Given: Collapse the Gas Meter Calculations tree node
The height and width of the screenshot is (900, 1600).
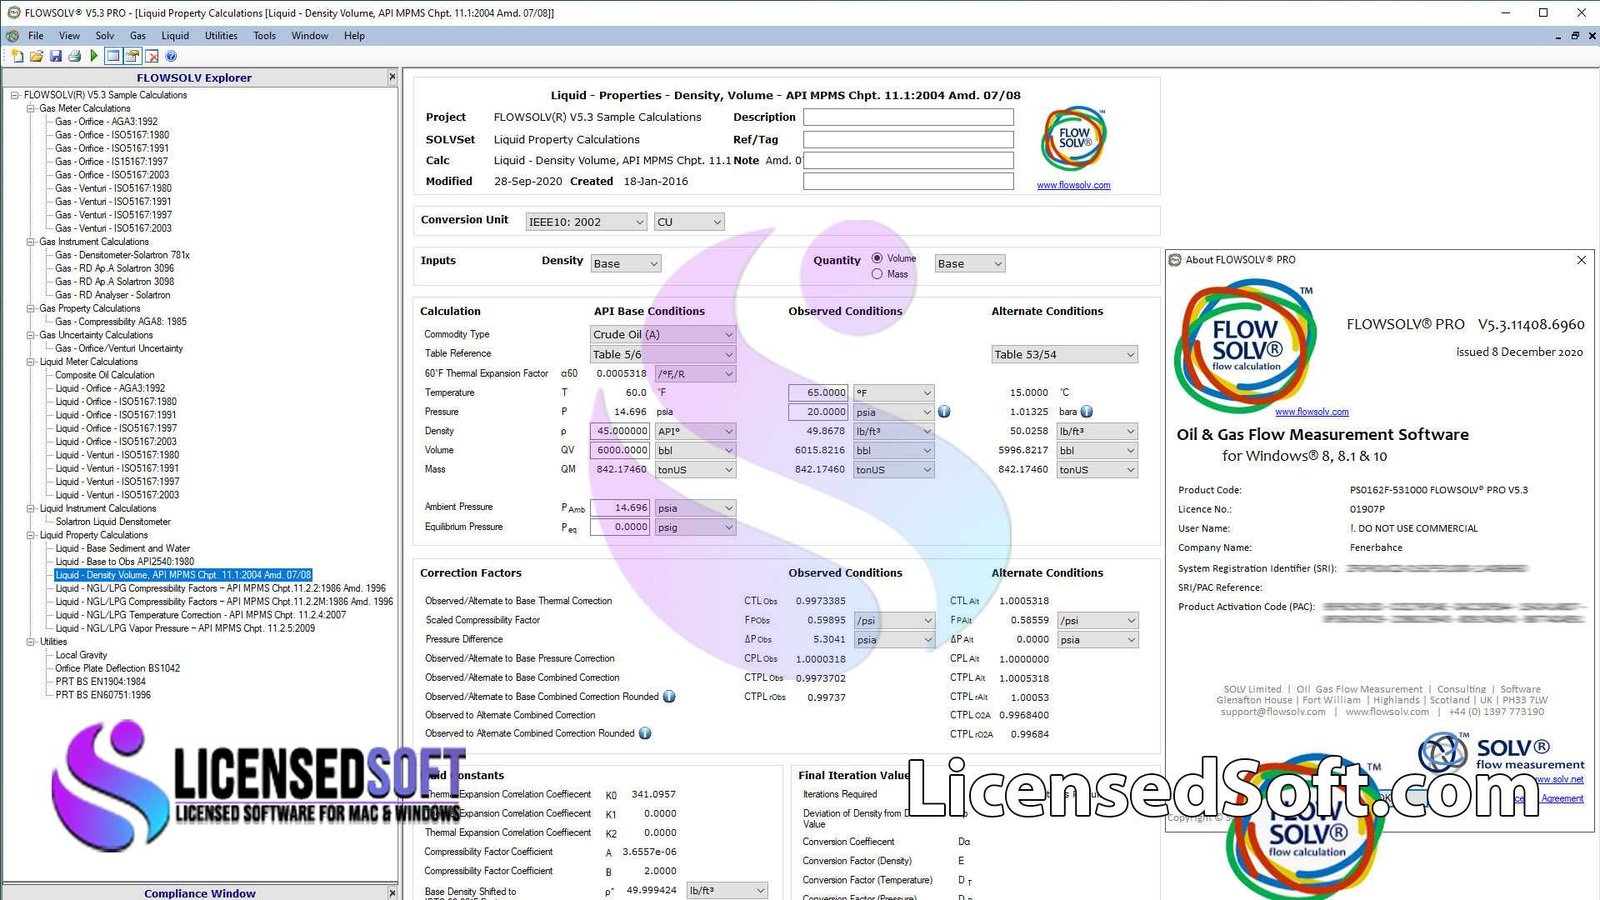Looking at the screenshot, I should 31,108.
